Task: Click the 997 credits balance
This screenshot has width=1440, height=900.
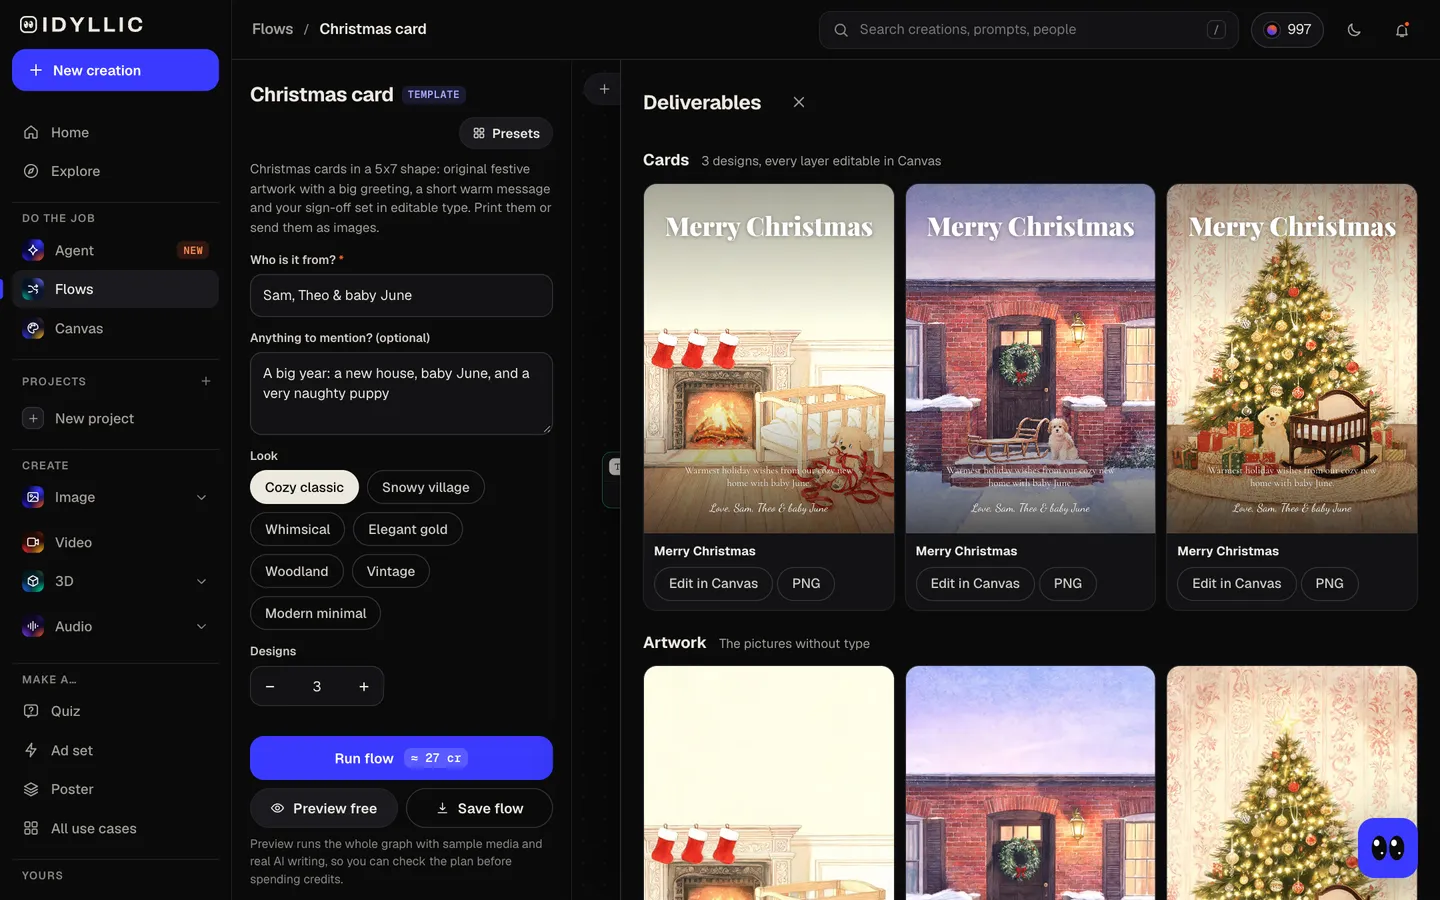Action: point(1287,30)
